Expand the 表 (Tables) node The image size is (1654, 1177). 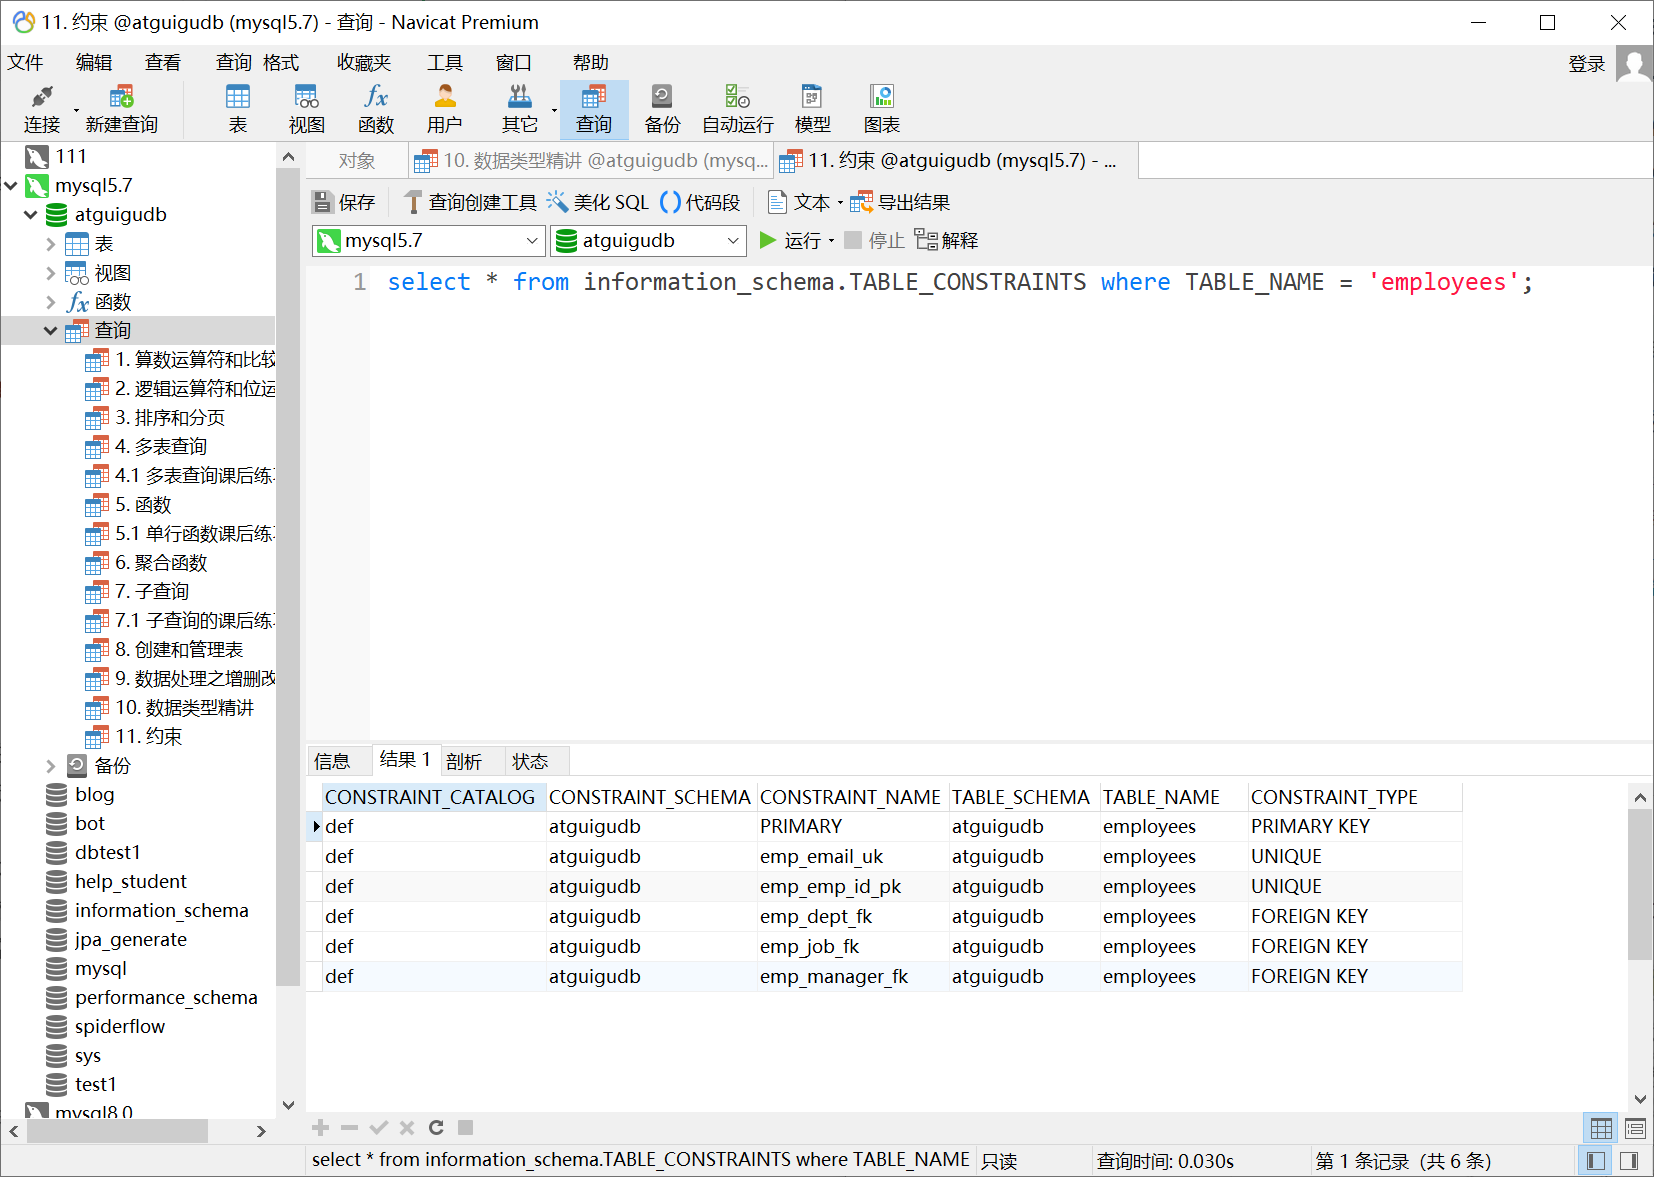click(x=51, y=244)
